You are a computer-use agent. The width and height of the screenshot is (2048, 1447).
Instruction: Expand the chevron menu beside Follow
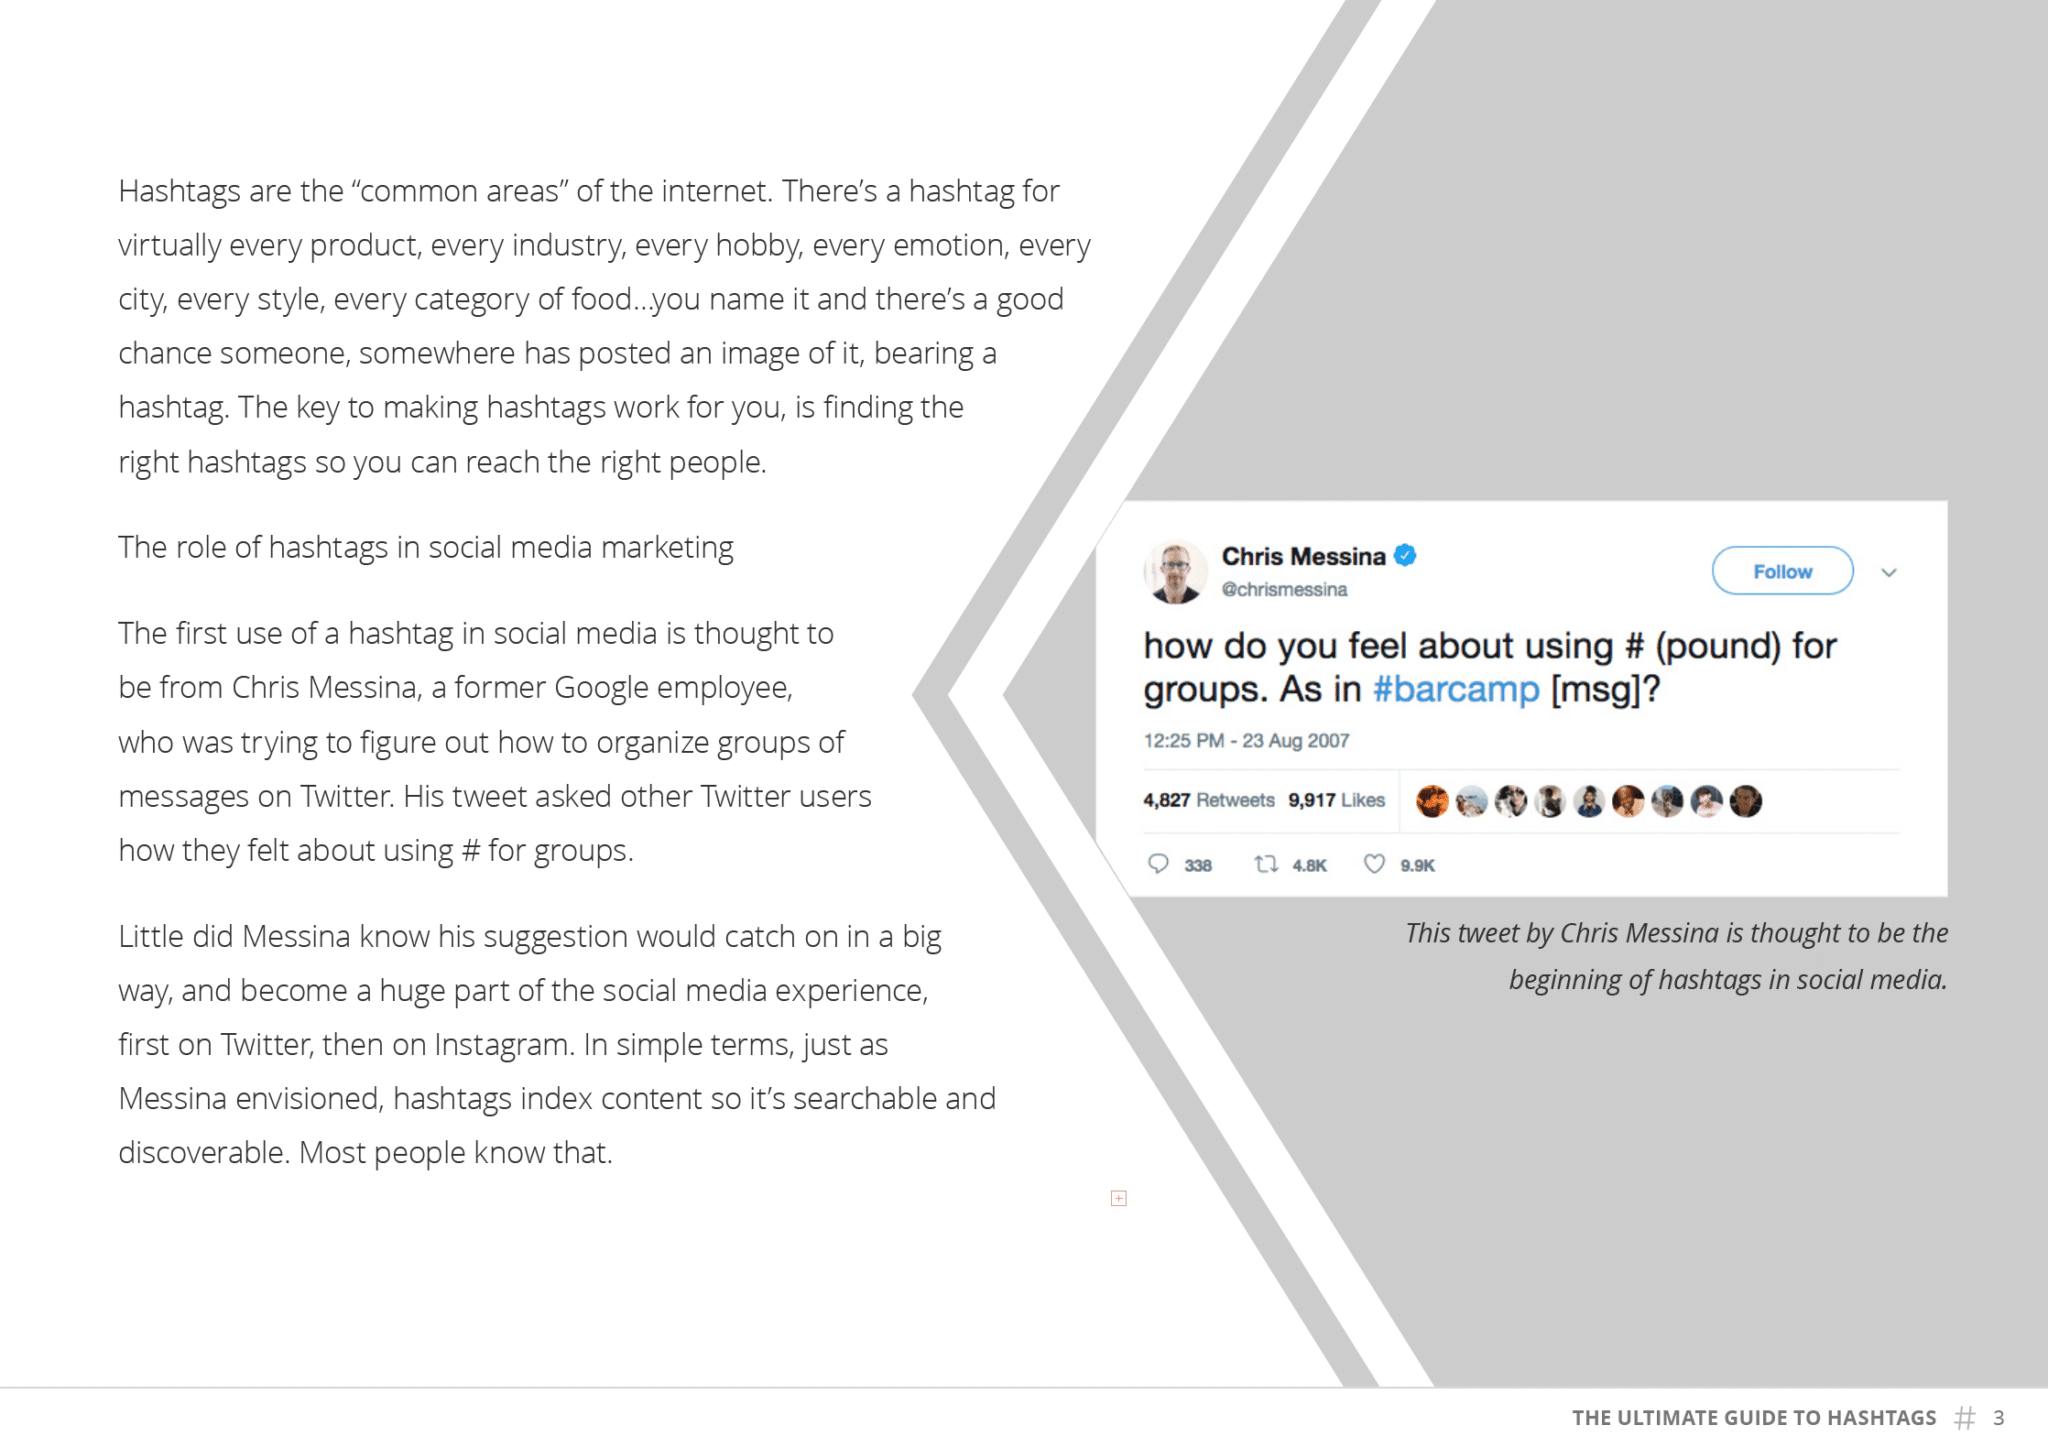(1889, 573)
